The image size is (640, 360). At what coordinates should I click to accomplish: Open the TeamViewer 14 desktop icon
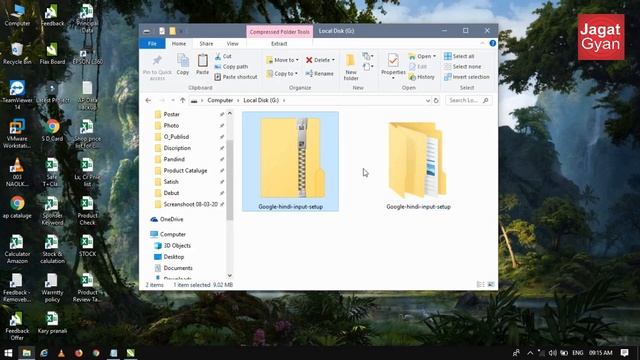pyautogui.click(x=17, y=95)
